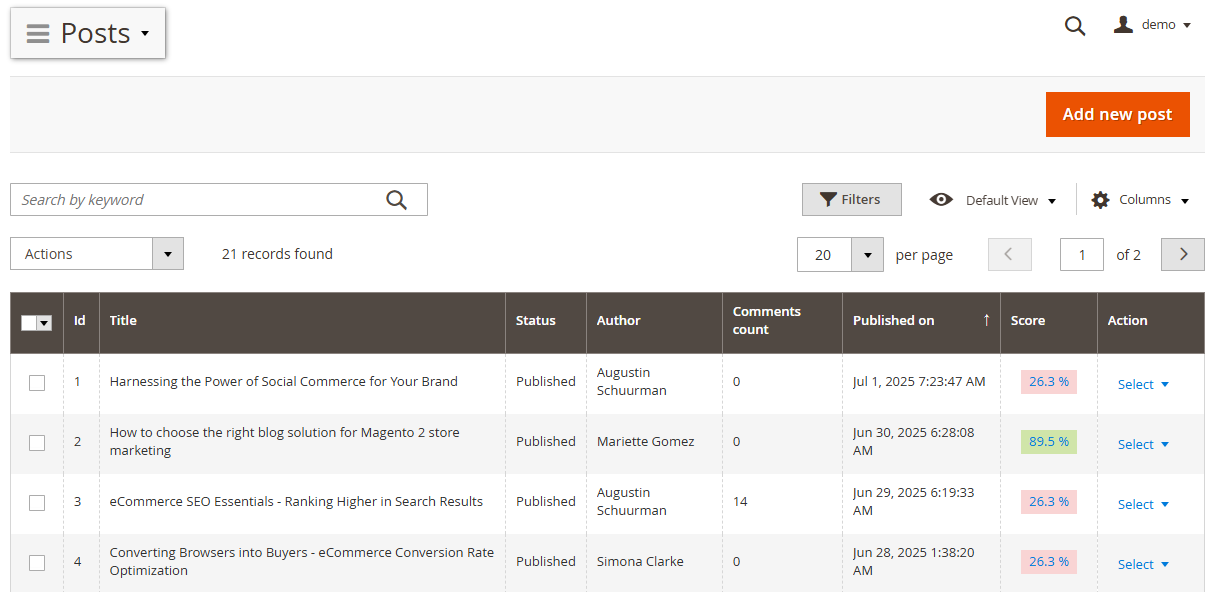
Task: Click the green 89.5 % score badge
Action: pos(1048,442)
